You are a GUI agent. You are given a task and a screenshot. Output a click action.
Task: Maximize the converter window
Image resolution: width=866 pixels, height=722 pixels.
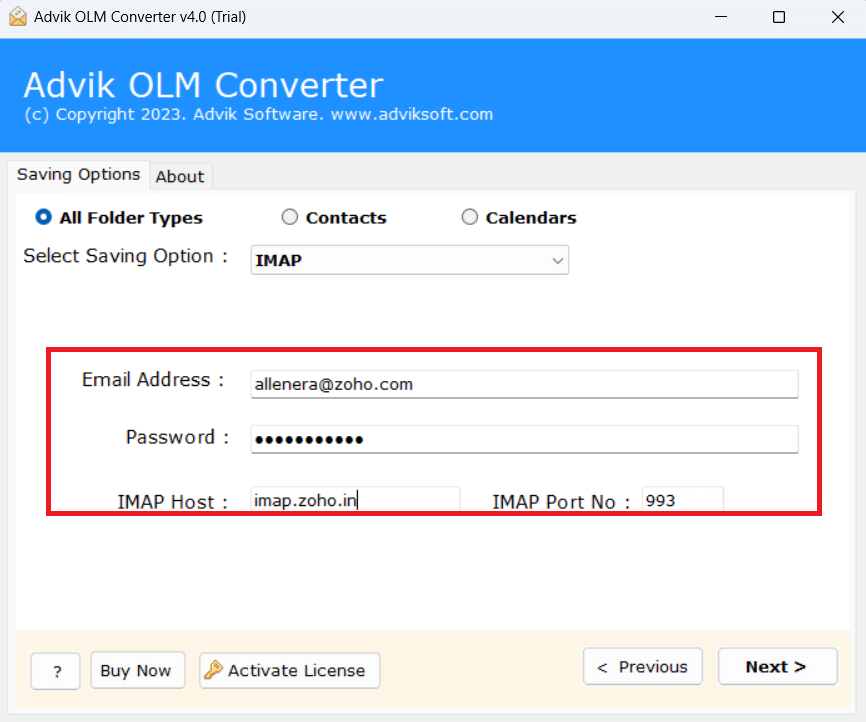coord(779,17)
